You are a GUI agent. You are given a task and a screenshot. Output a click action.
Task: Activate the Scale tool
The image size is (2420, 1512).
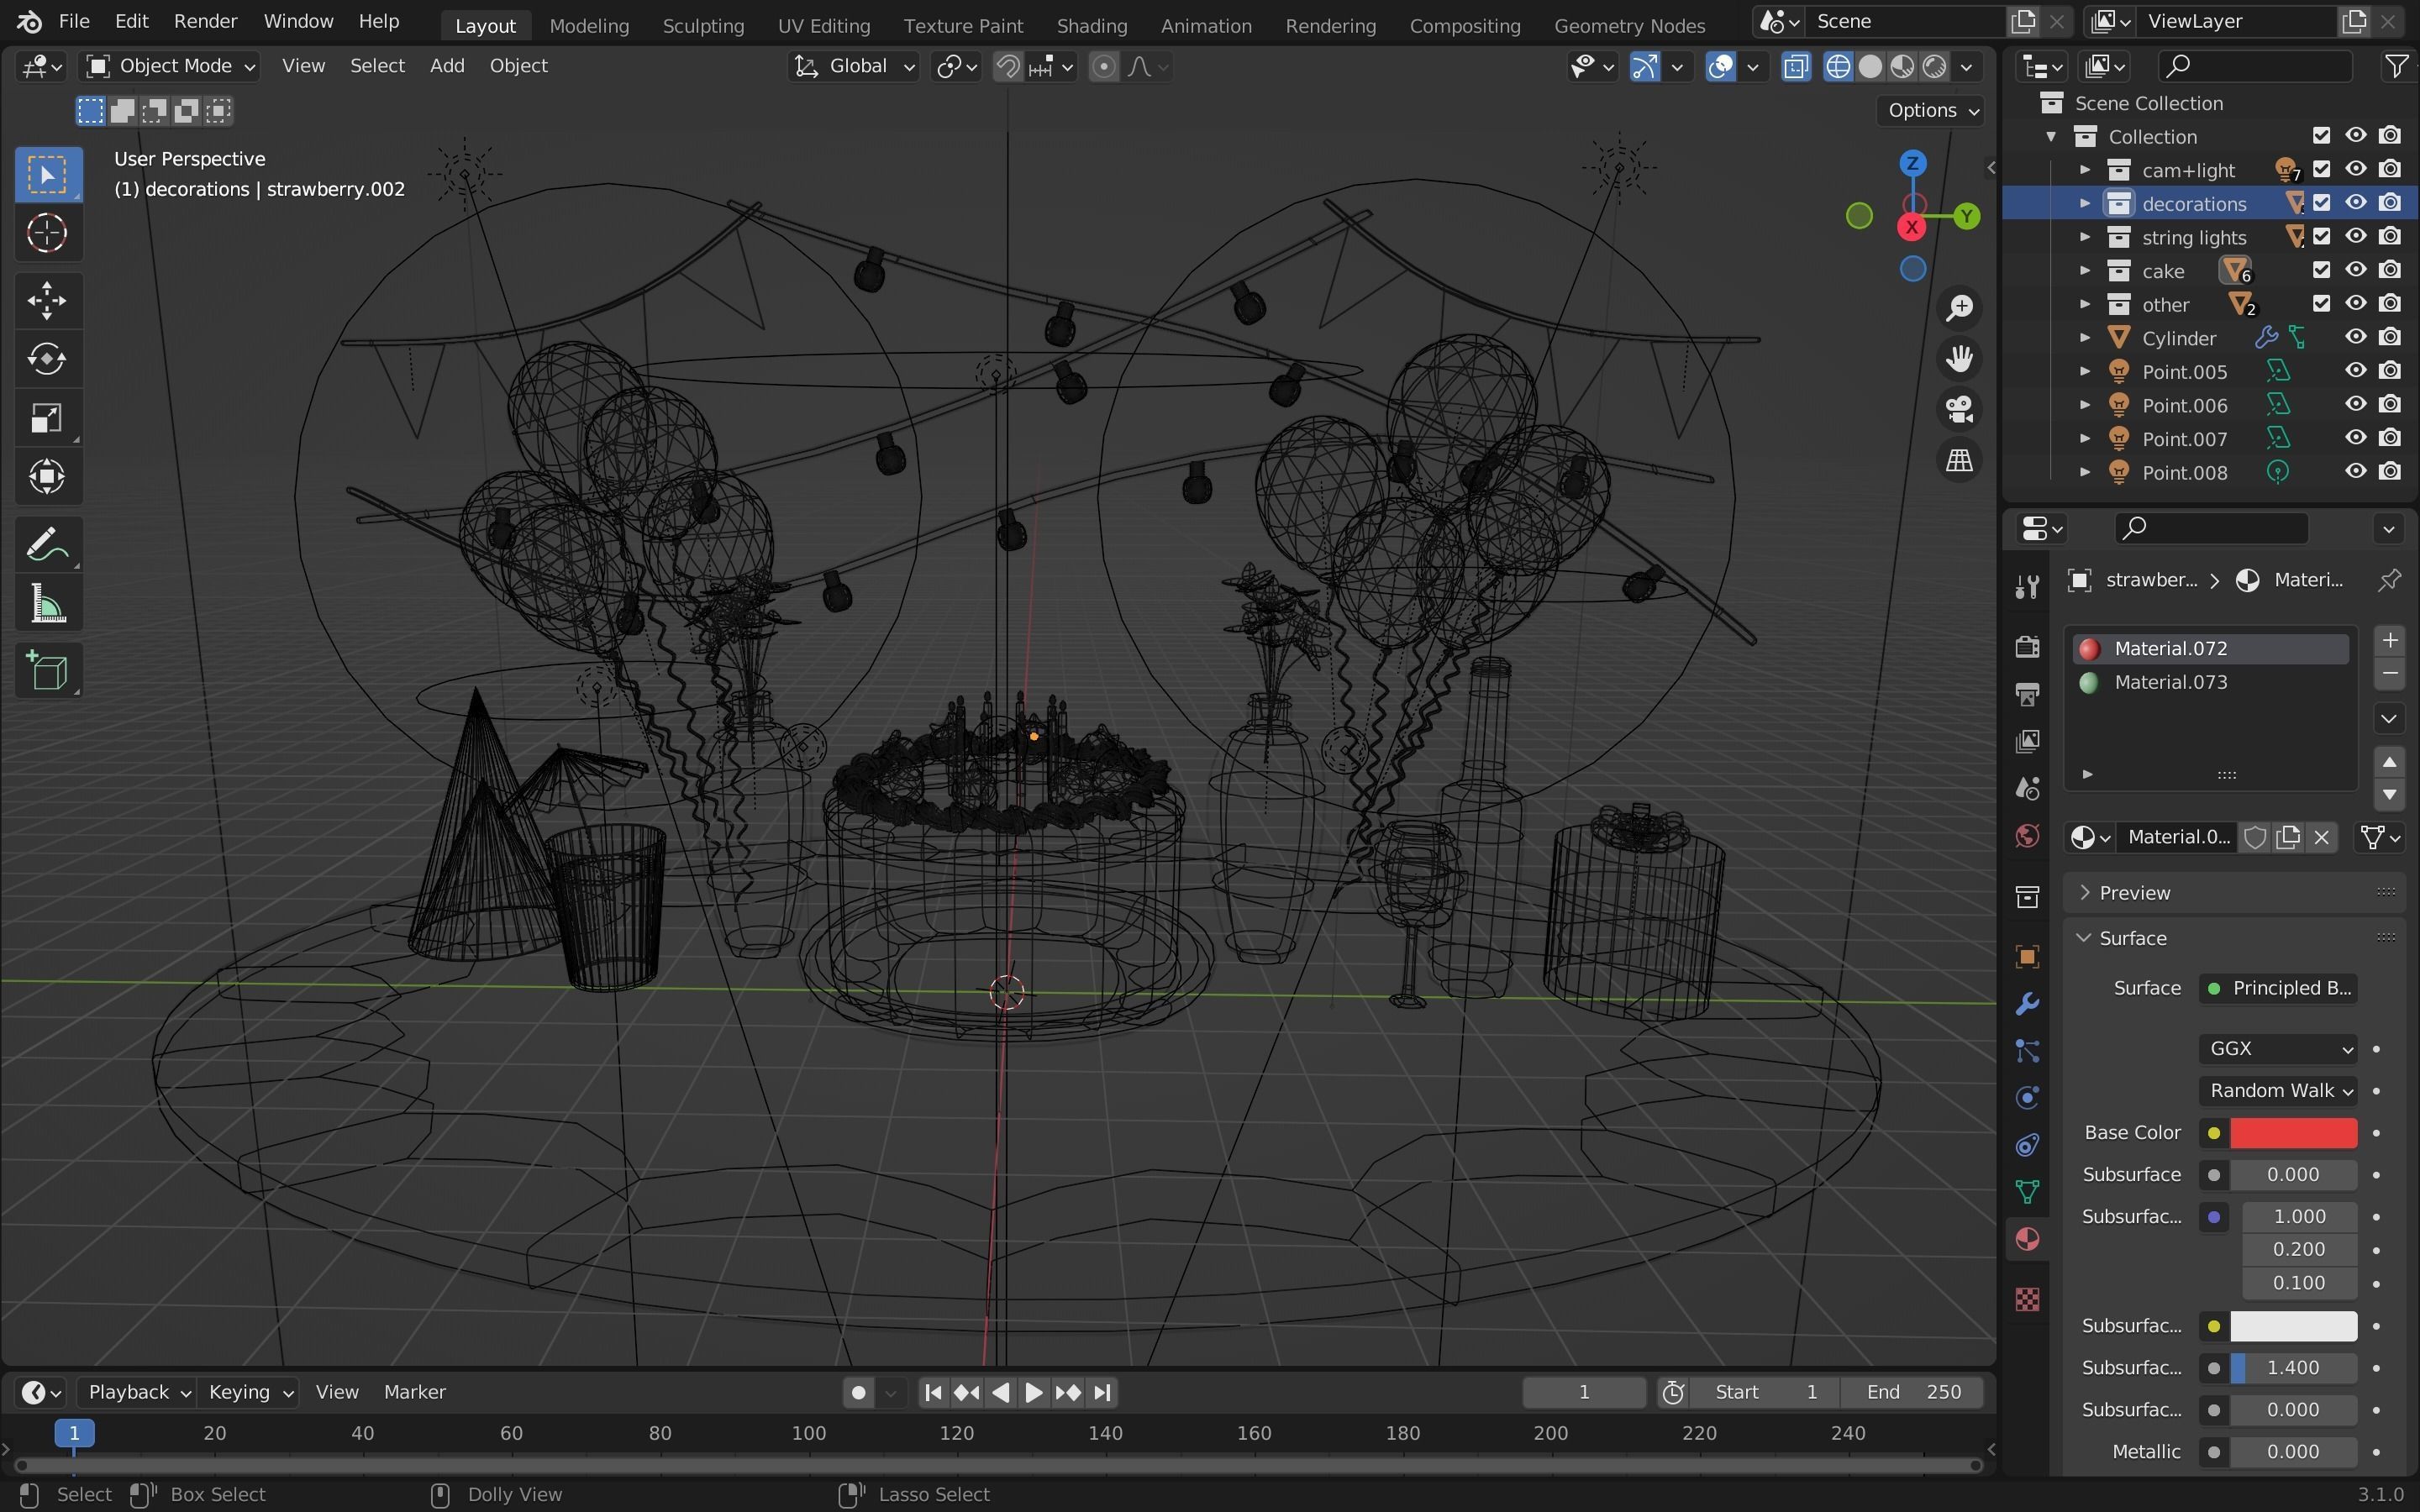click(x=47, y=418)
